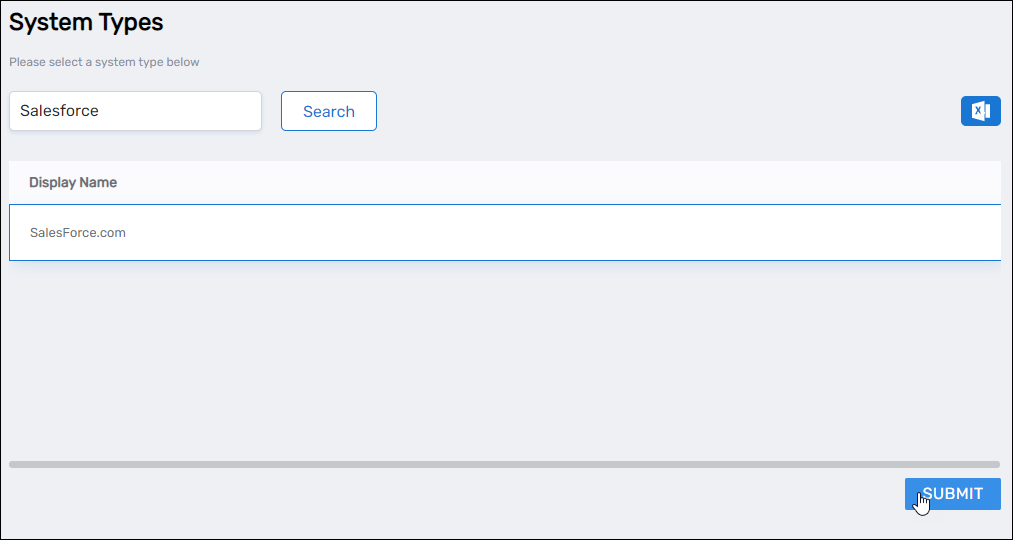The image size is (1013, 540).
Task: Sort by the Display Name column header
Action: click(73, 182)
